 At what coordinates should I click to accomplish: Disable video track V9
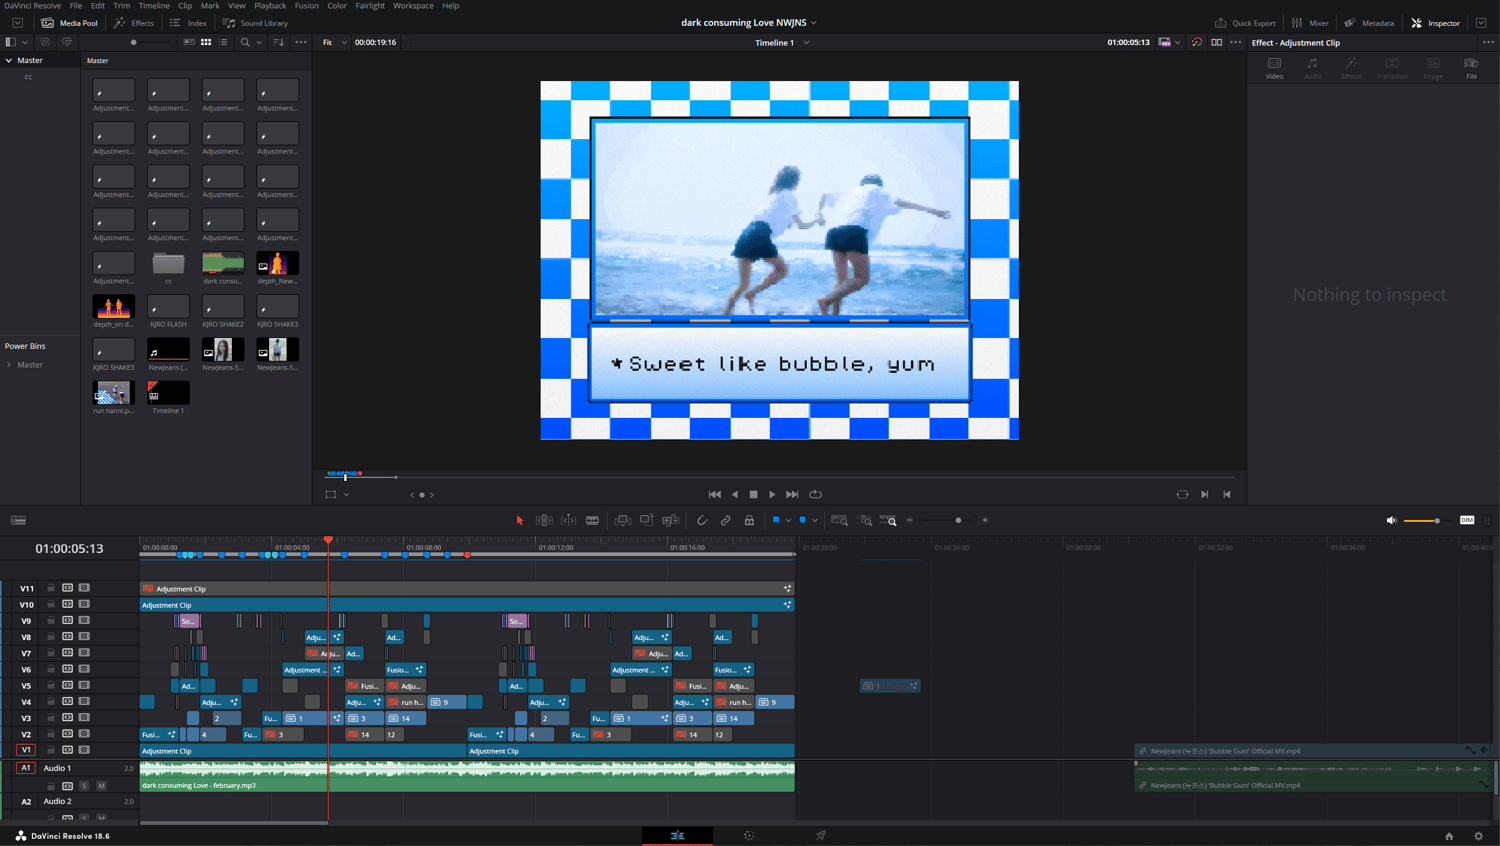tap(84, 620)
